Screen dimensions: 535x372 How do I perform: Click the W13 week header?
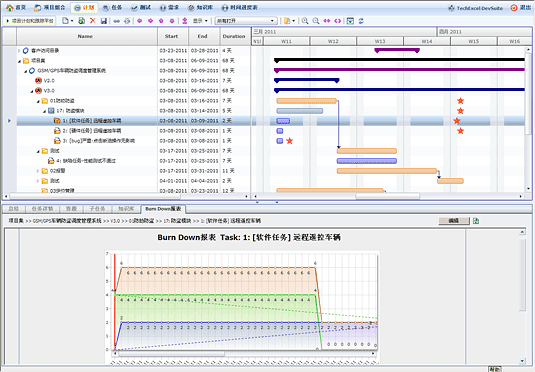click(380, 41)
